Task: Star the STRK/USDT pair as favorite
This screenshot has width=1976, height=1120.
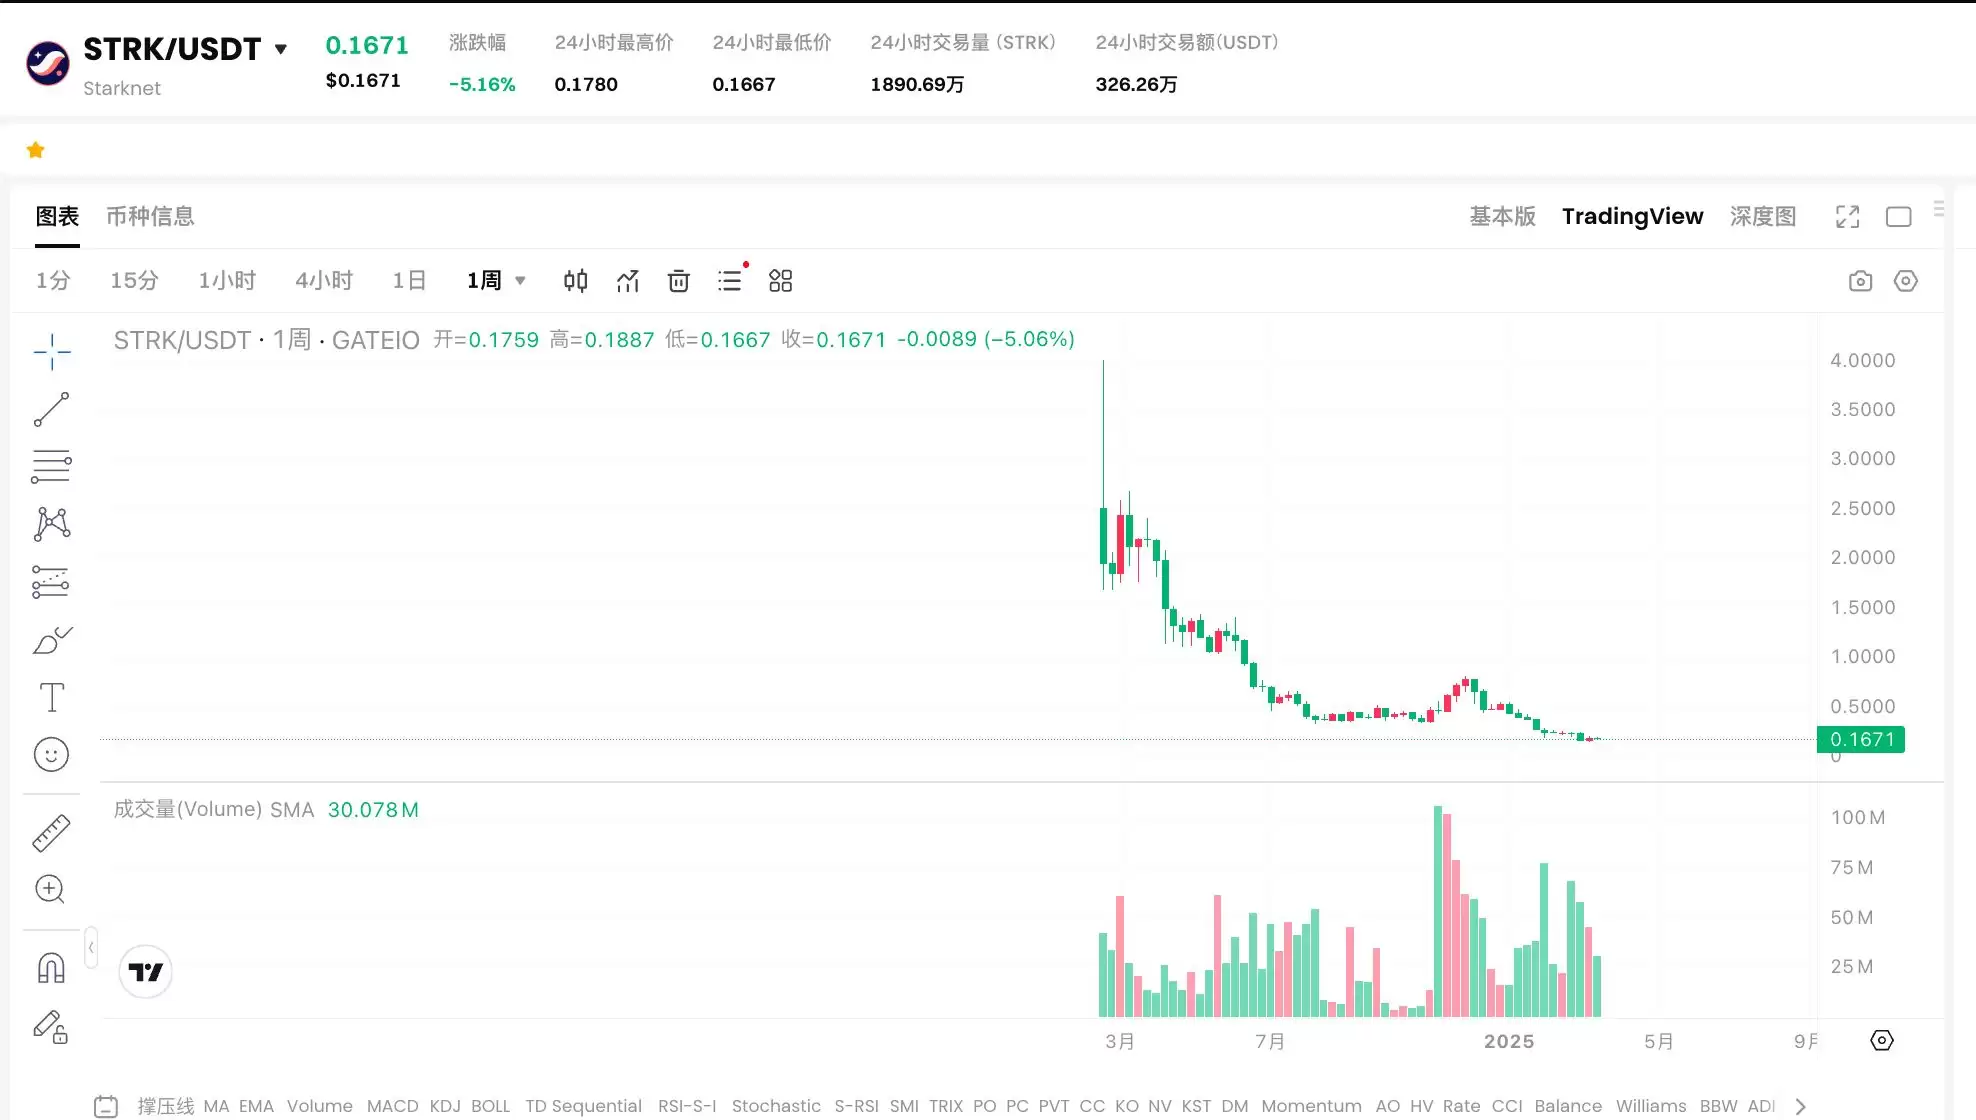Action: (35, 149)
